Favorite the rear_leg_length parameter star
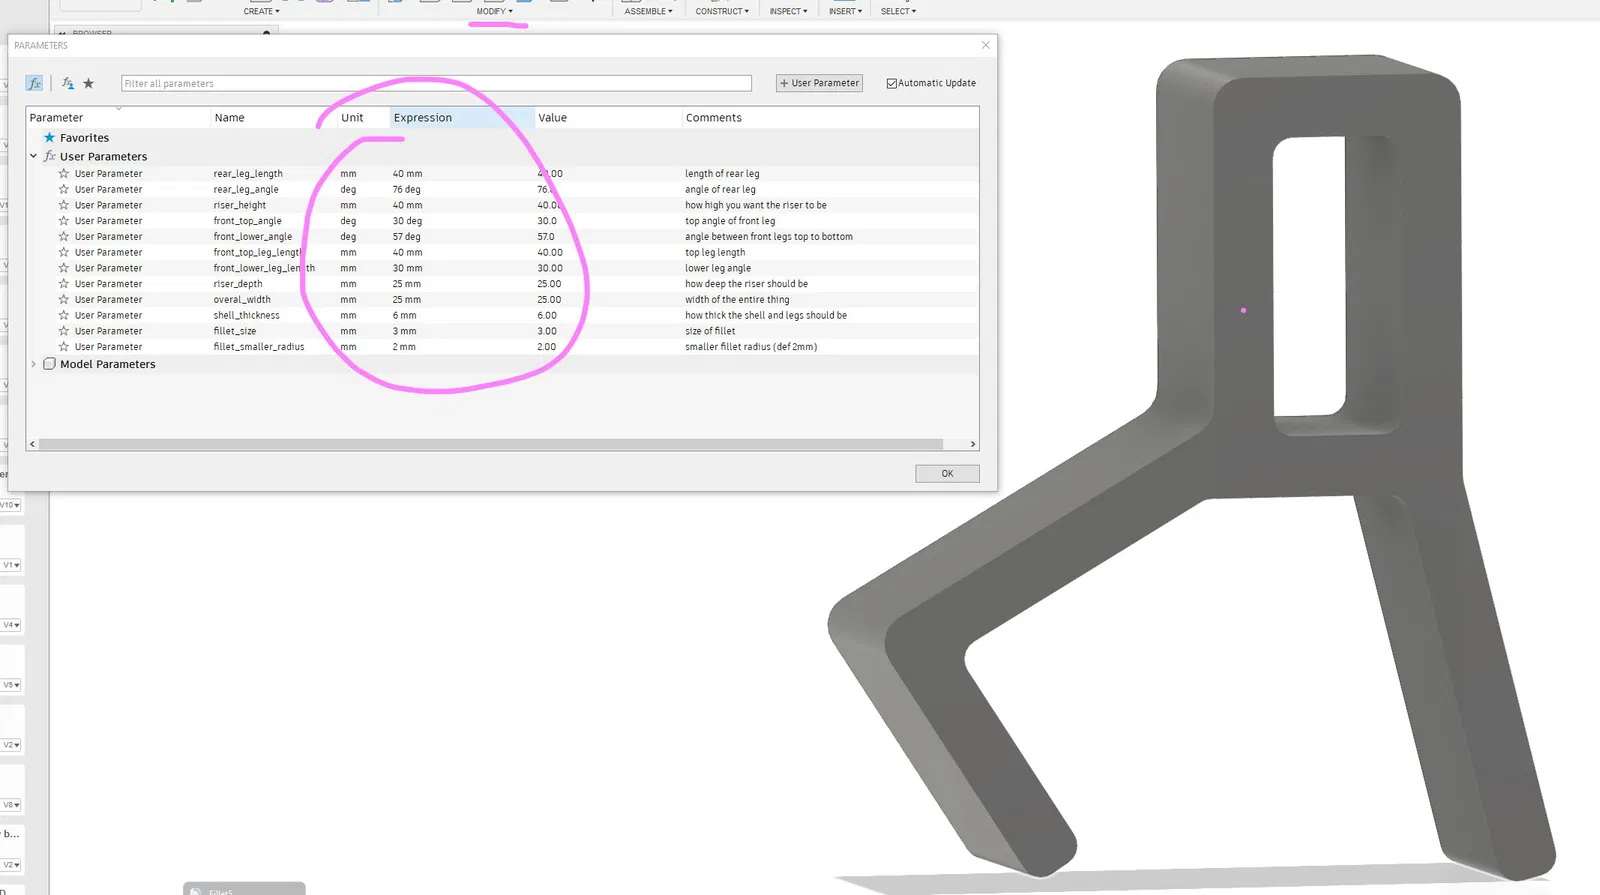Image resolution: width=1600 pixels, height=895 pixels. click(x=64, y=174)
